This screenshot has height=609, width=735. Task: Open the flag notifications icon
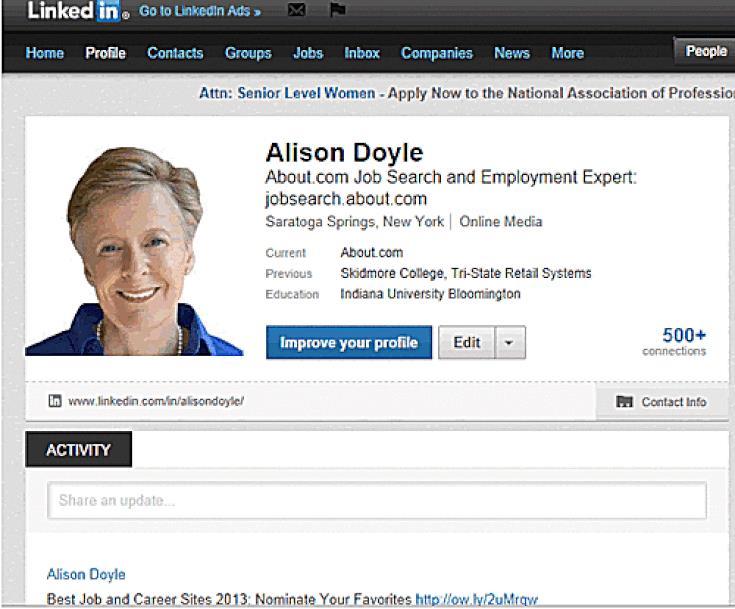338,9
